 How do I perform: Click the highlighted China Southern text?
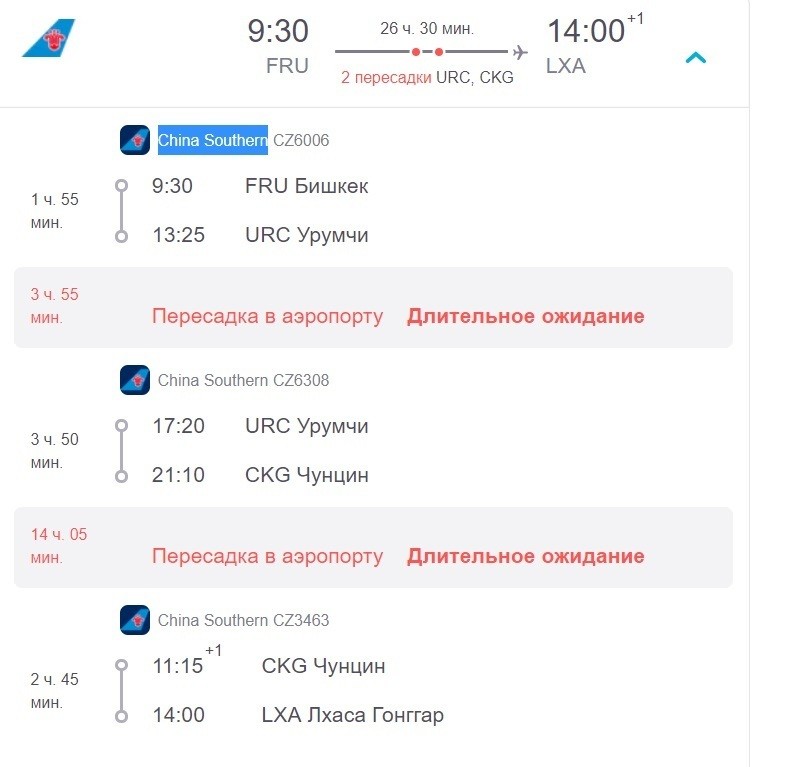212,140
